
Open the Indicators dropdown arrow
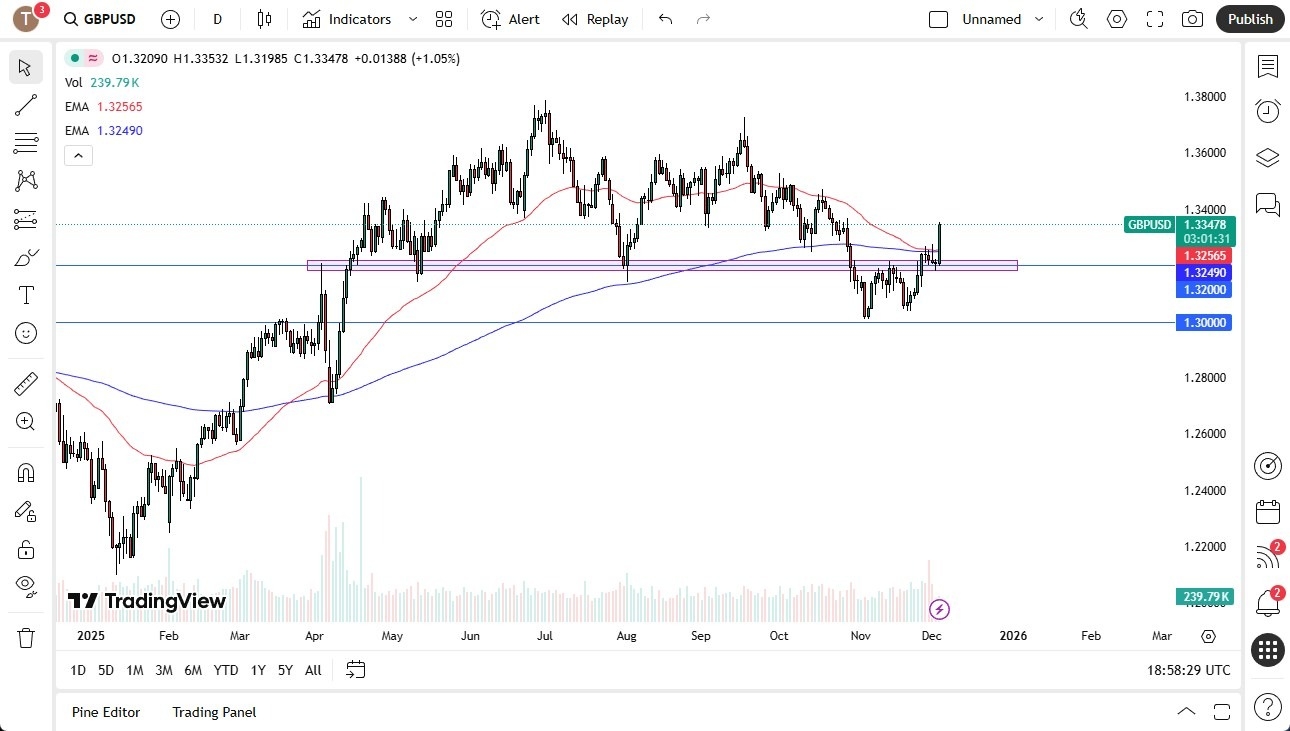(411, 19)
